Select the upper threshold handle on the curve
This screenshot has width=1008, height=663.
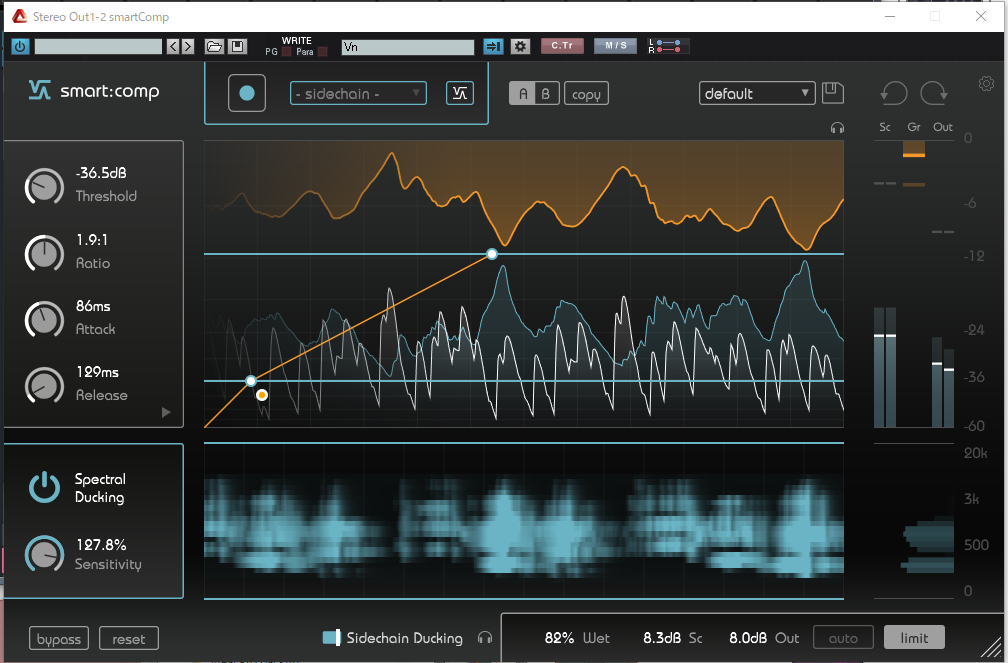[492, 254]
